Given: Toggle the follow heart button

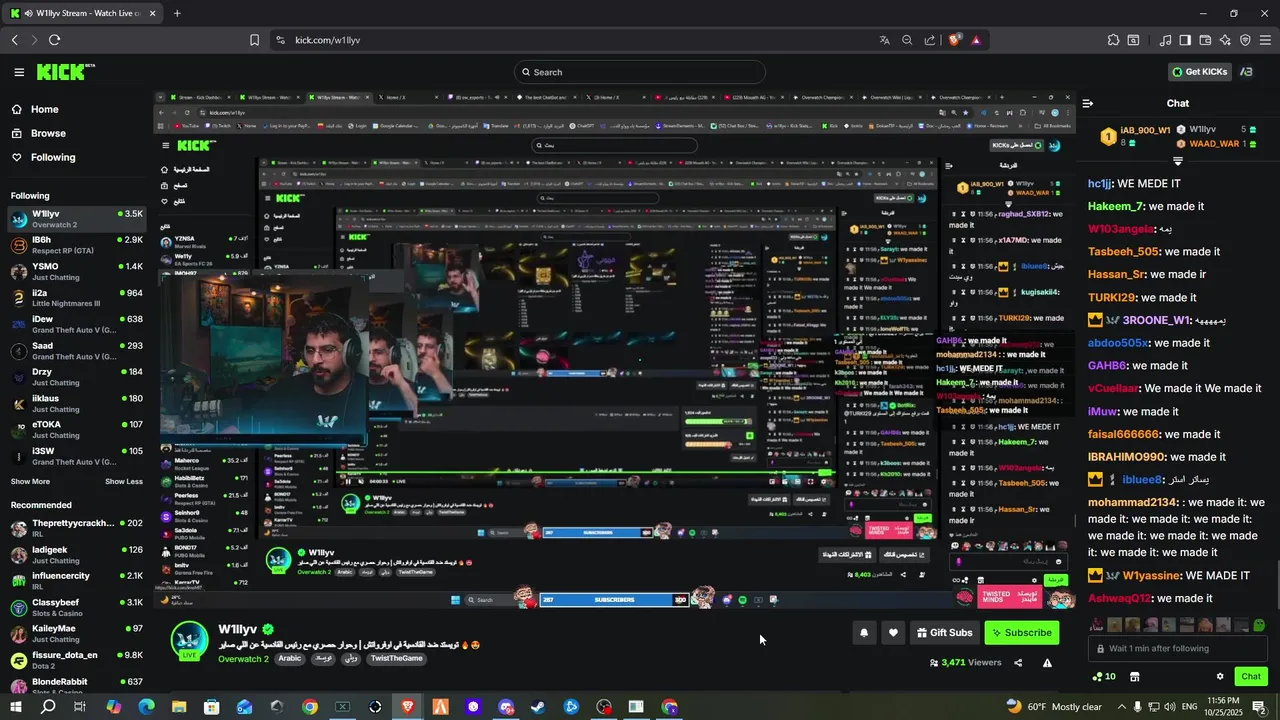Looking at the screenshot, I should pos(893,632).
